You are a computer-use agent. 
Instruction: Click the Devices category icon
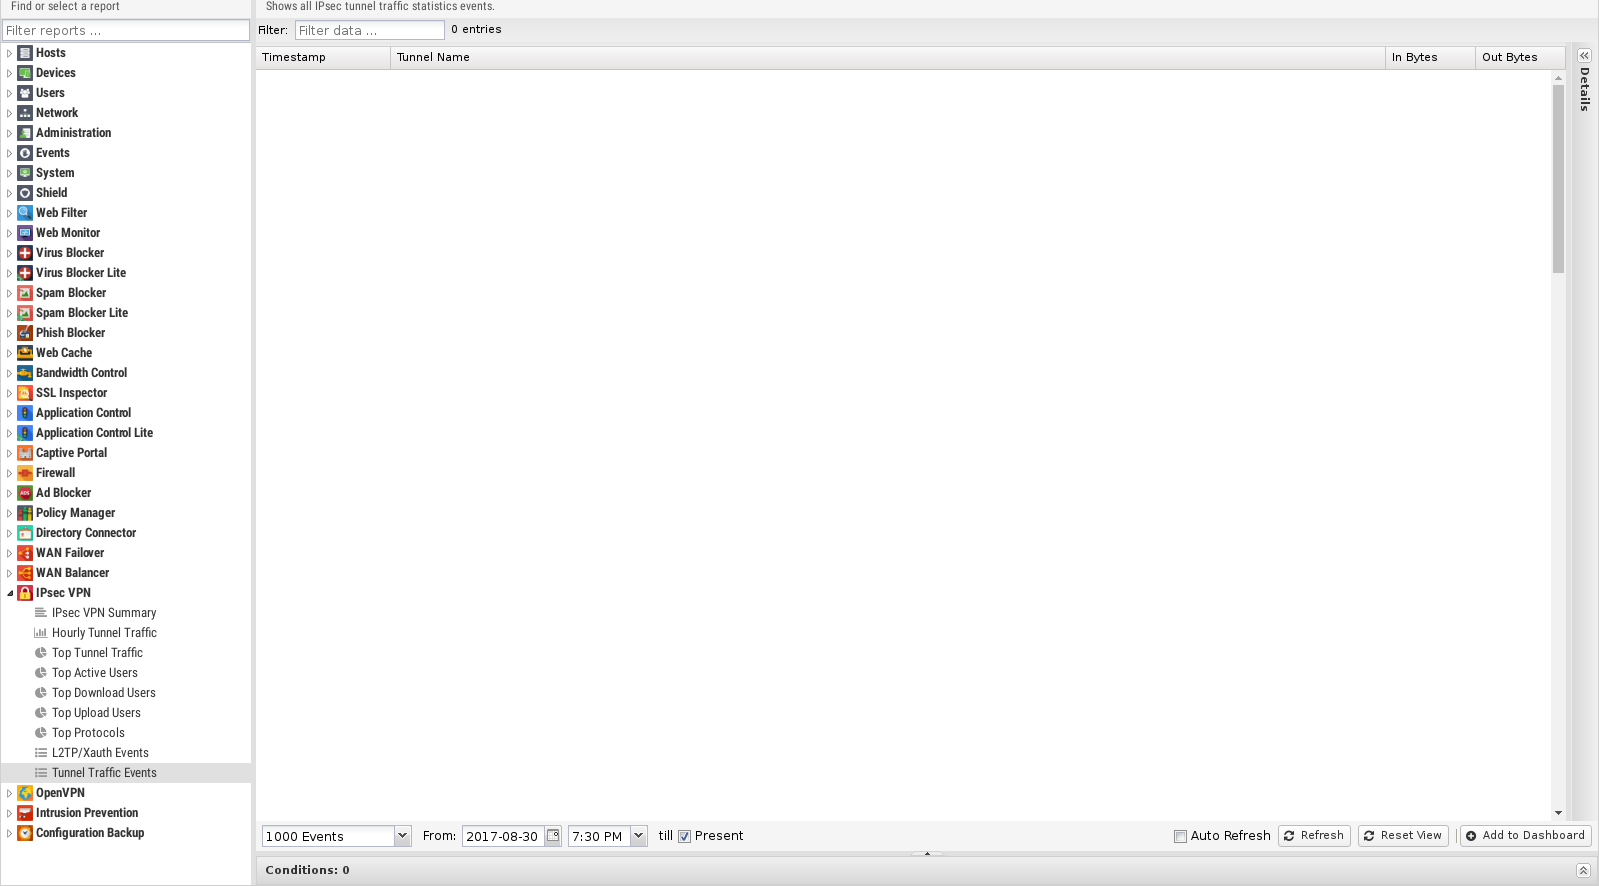(25, 73)
